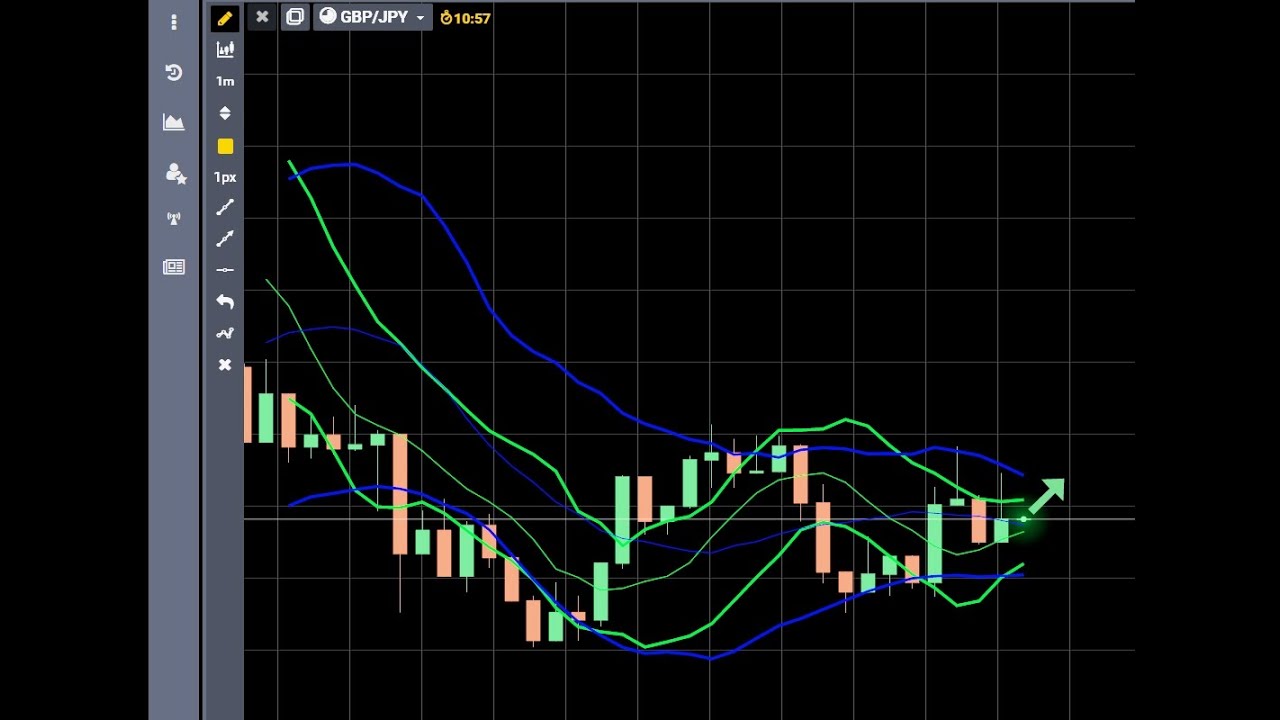Image resolution: width=1280 pixels, height=720 pixels.
Task: Select the arrow ray line tool
Action: (225, 238)
